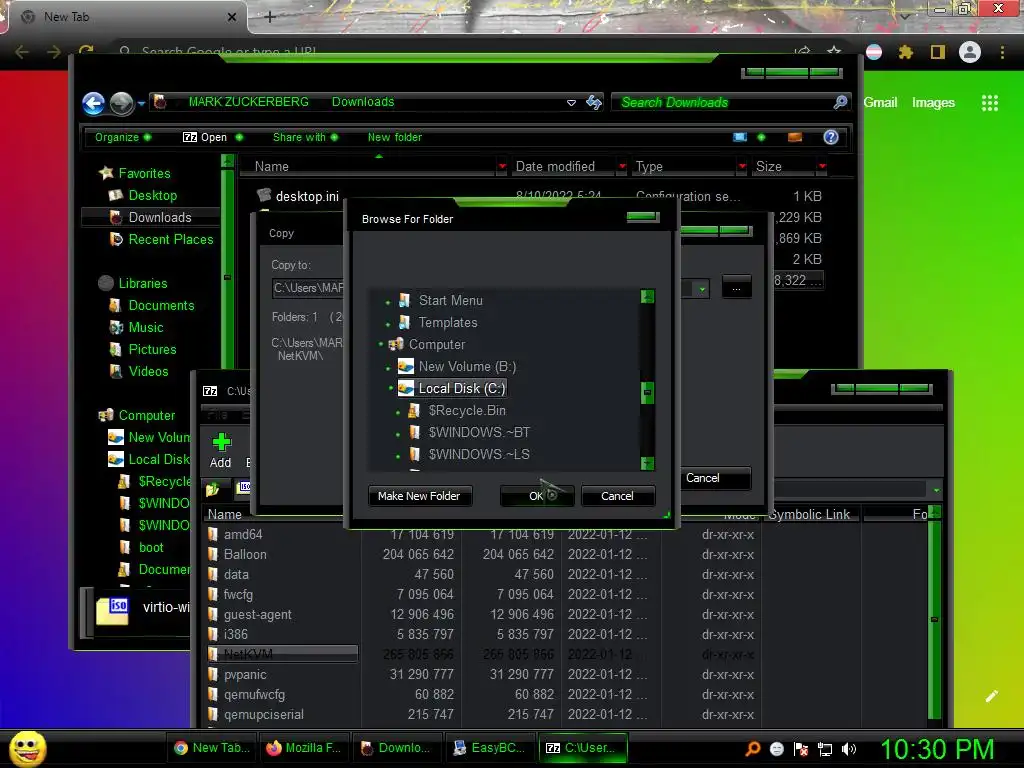Click the network tray icon
This screenshot has height=768, width=1024.
pos(825,749)
